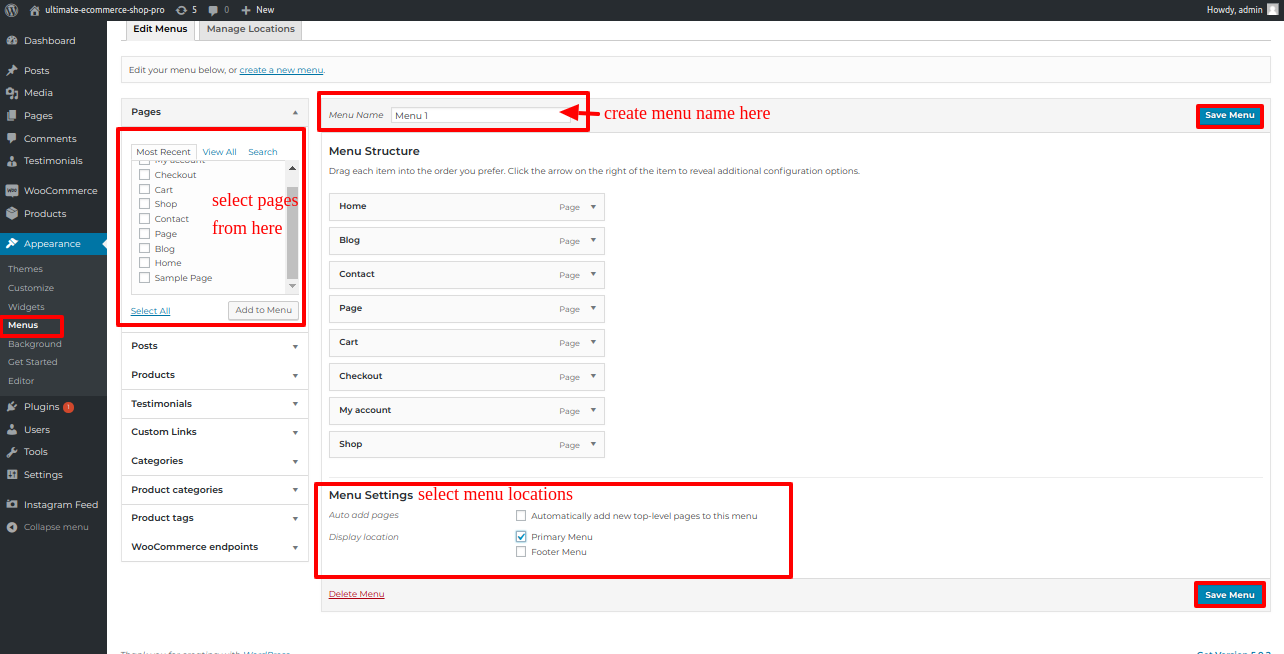Check the Checkout page checkbox
The width and height of the screenshot is (1284, 654).
point(145,175)
